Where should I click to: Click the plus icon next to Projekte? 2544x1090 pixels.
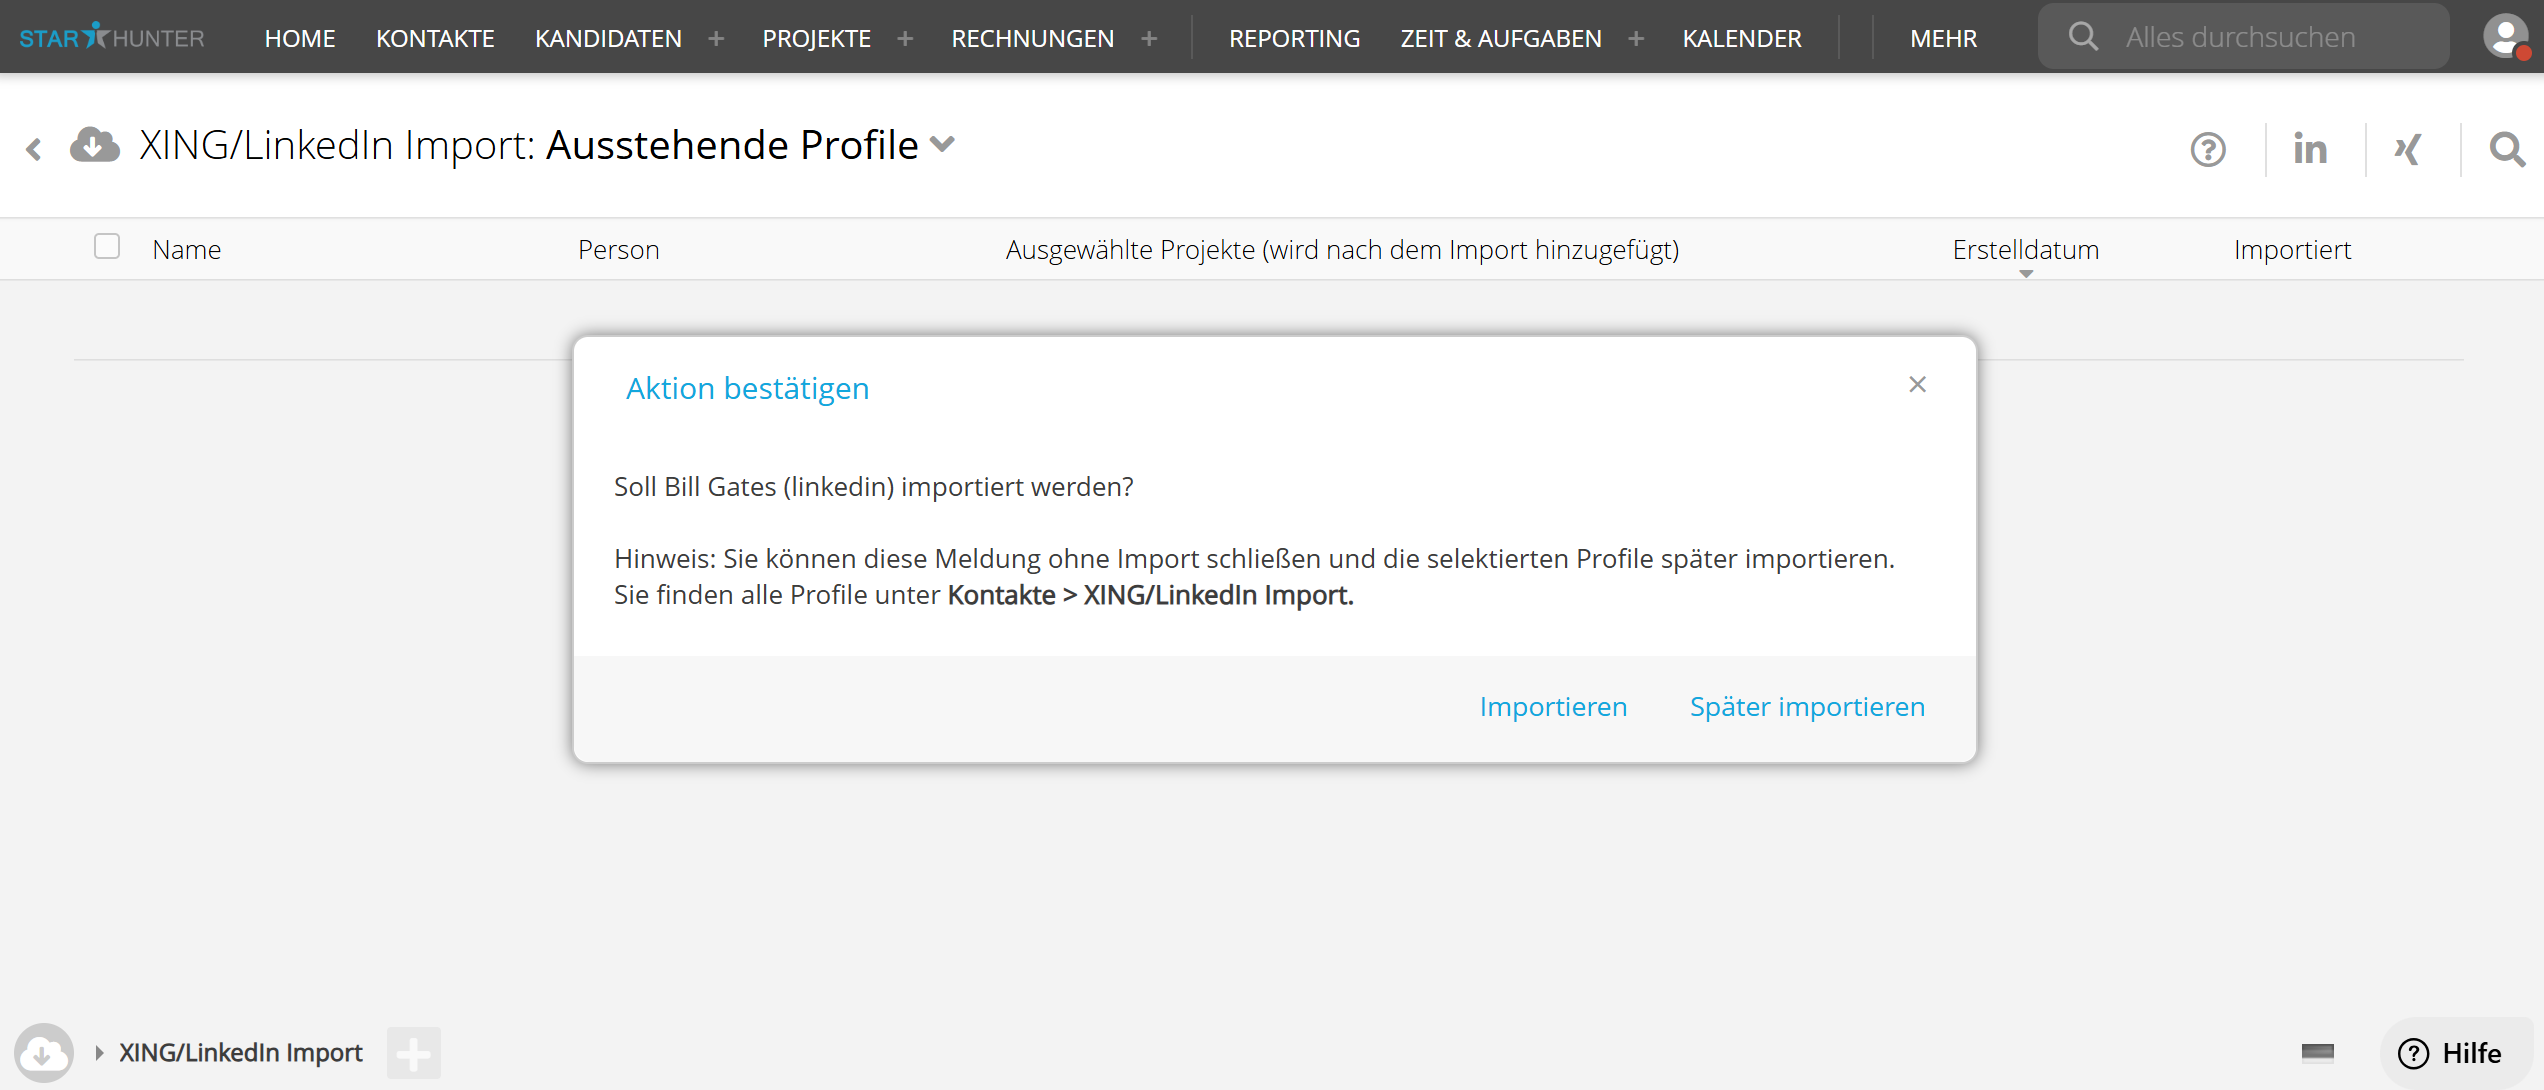(x=905, y=38)
